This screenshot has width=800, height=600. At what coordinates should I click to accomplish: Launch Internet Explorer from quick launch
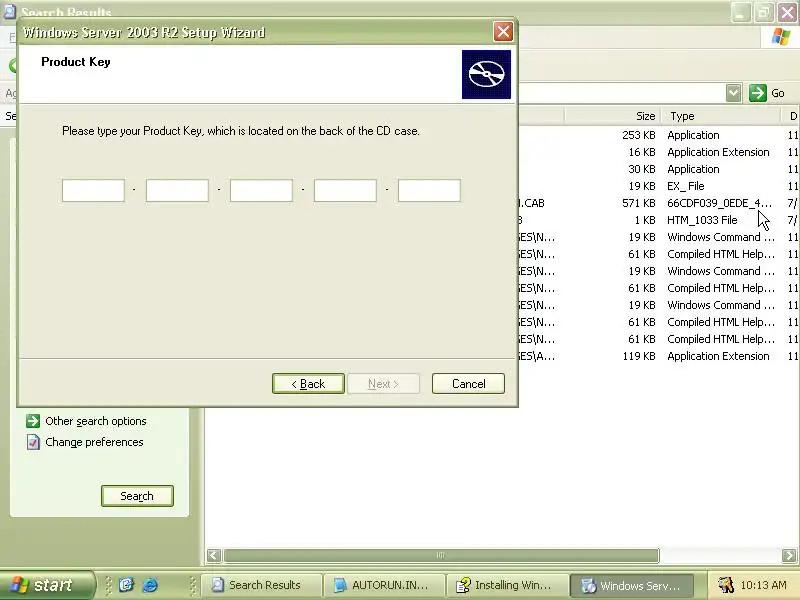pos(150,585)
